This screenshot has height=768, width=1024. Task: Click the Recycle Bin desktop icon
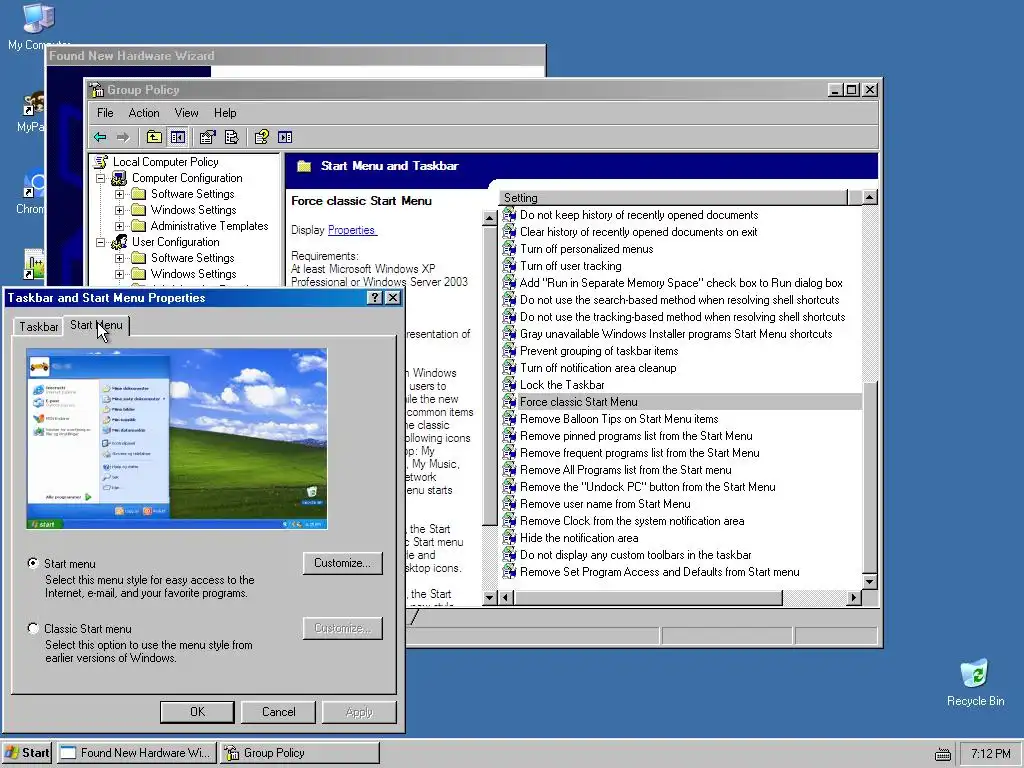point(975,673)
